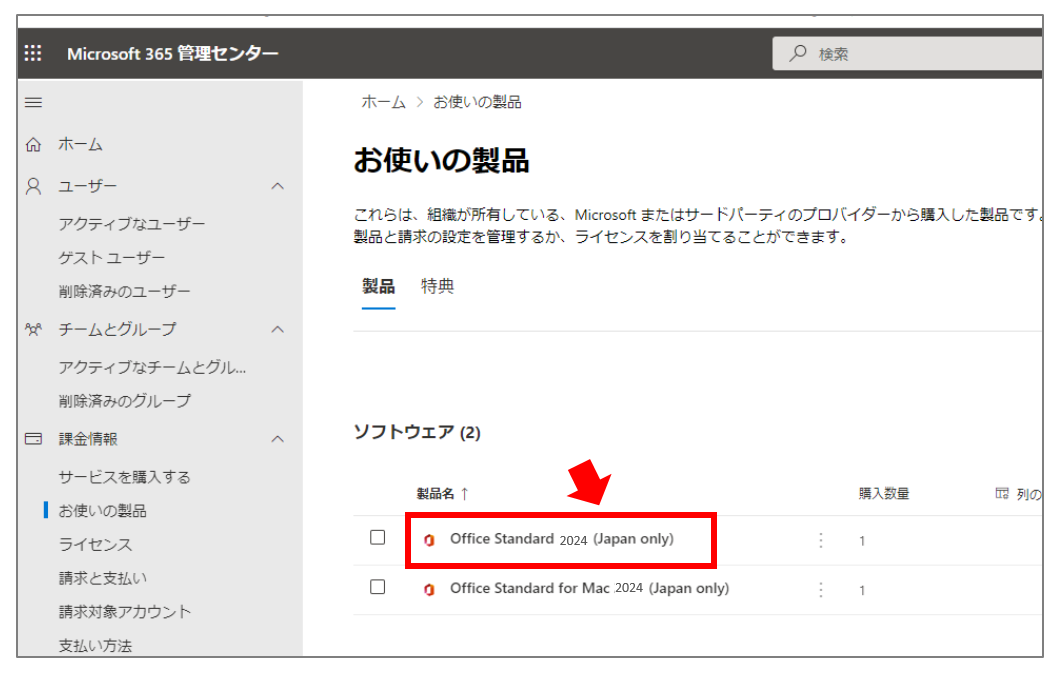The height and width of the screenshot is (673, 1056).
Task: Tick the checkbox for Office Standard 2024
Action: point(378,538)
